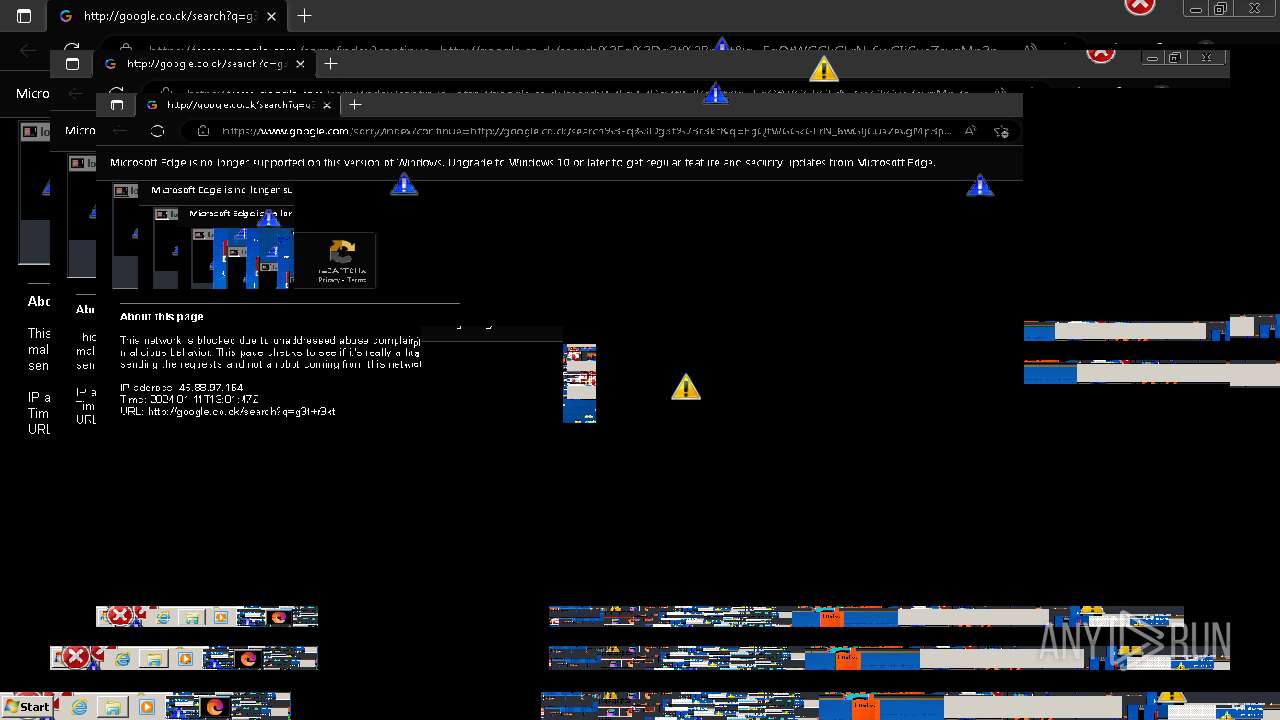
Task: Minimize the middle Edge window
Action: tap(1152, 58)
